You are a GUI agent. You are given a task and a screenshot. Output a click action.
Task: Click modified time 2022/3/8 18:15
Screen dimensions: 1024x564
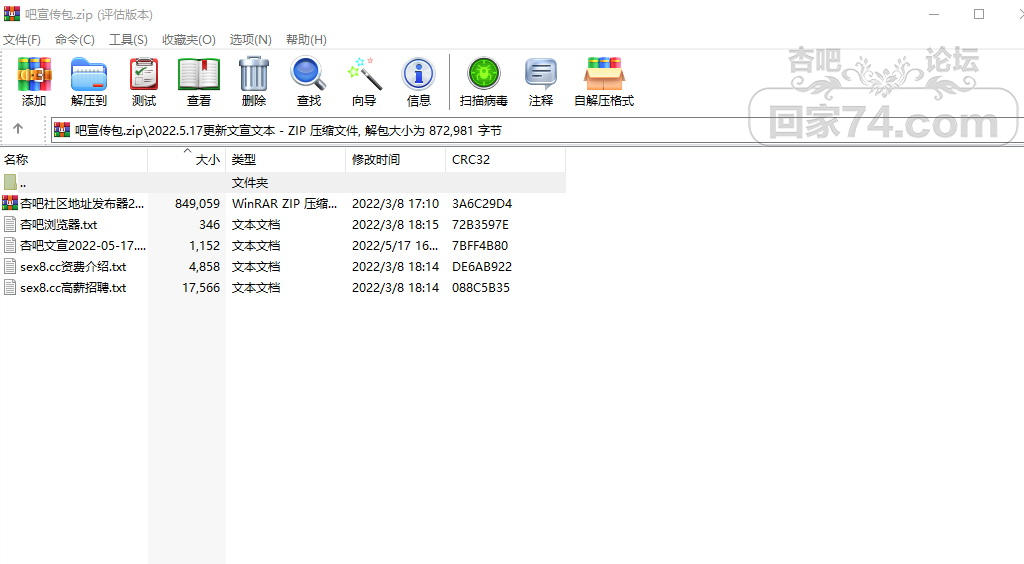pos(395,225)
